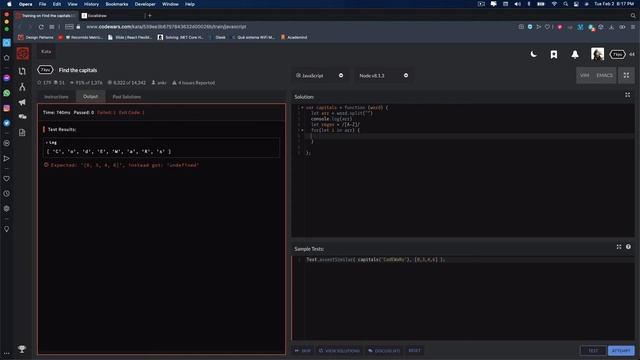Open Sample Tests help icon

pyautogui.click(x=628, y=247)
